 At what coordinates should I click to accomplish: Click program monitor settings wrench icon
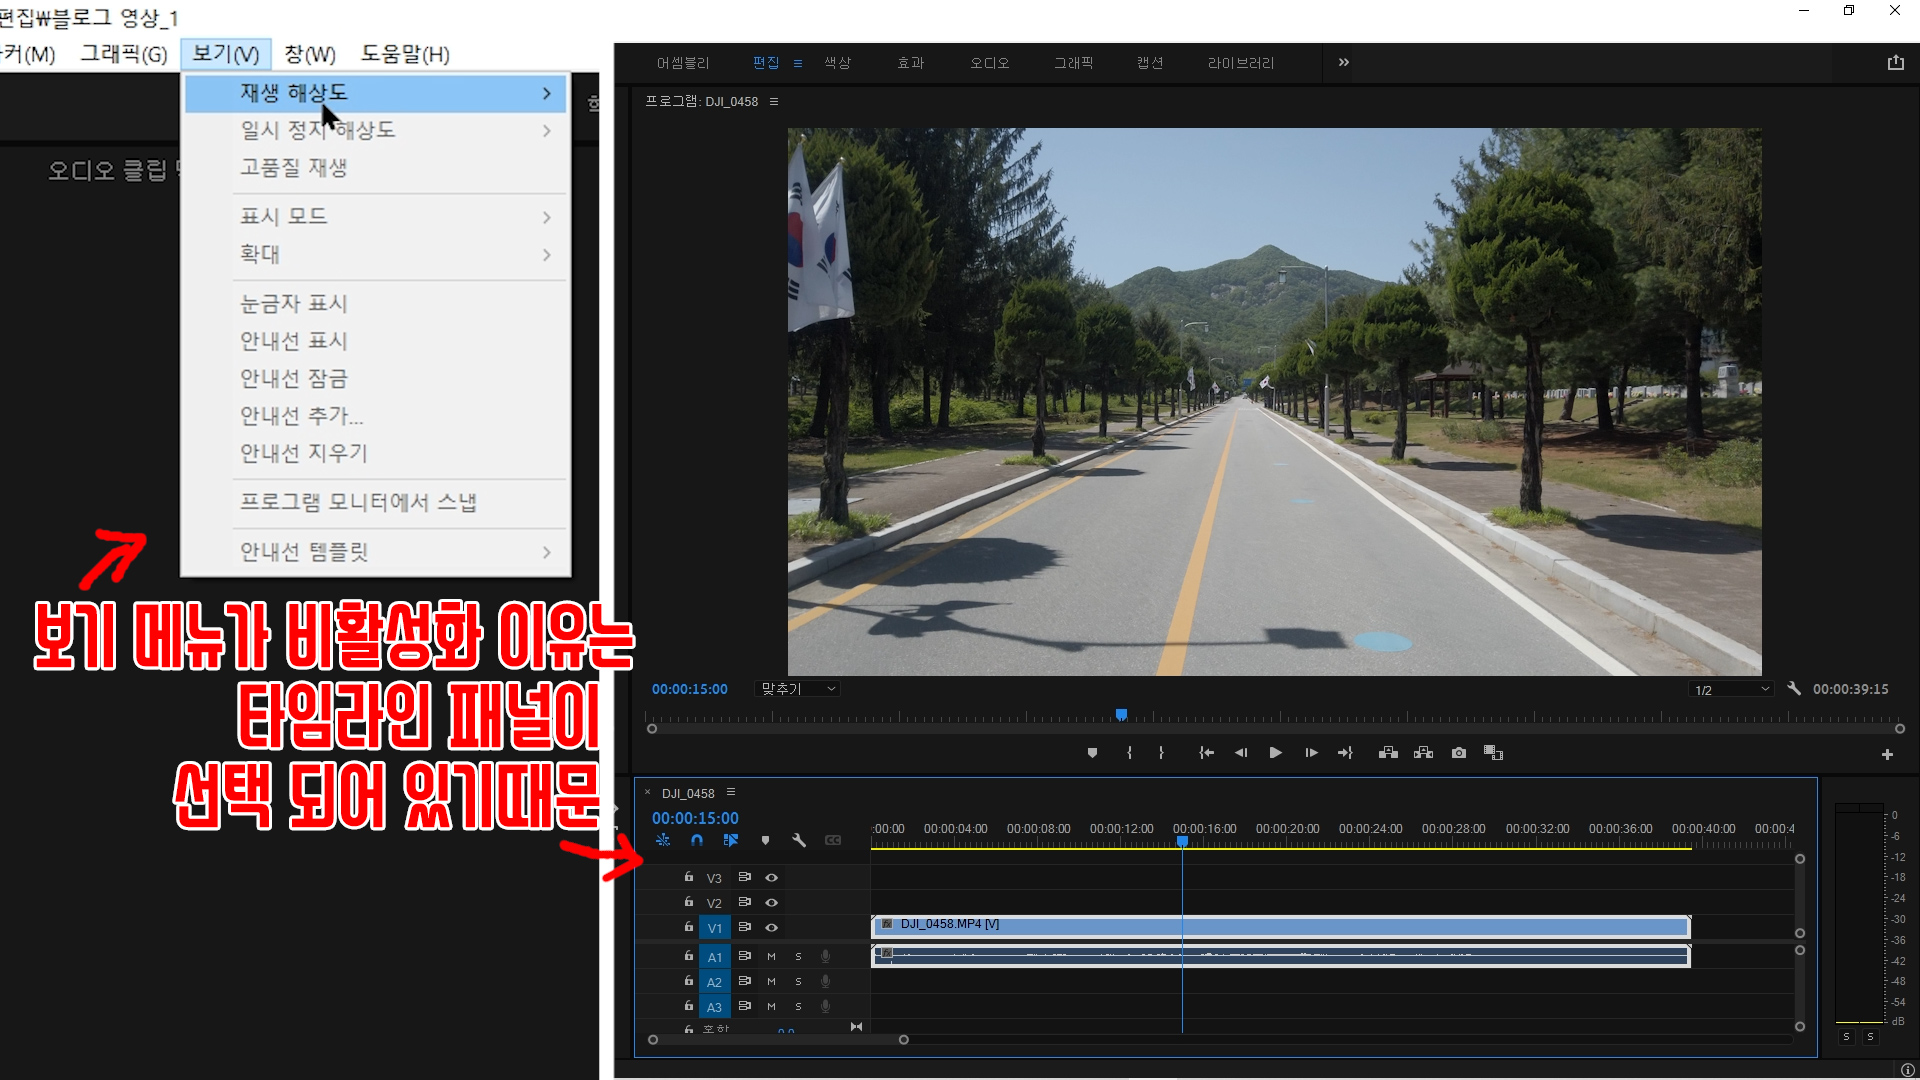(1794, 689)
